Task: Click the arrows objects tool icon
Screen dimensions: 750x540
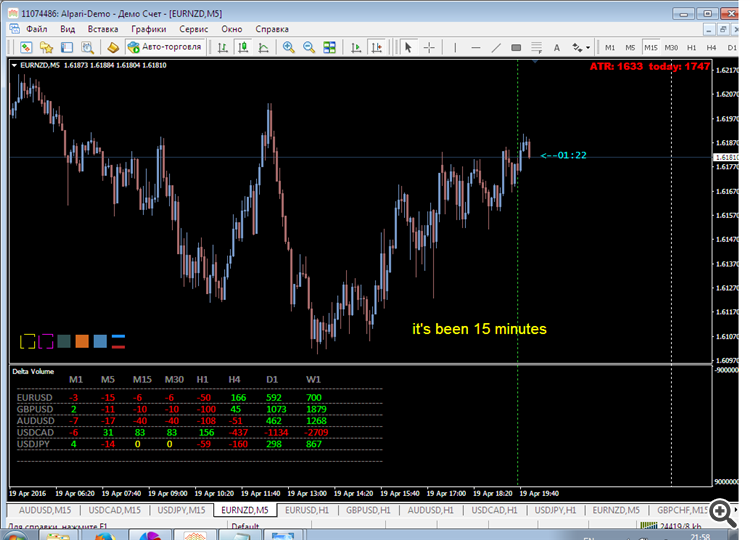Action: tap(577, 47)
